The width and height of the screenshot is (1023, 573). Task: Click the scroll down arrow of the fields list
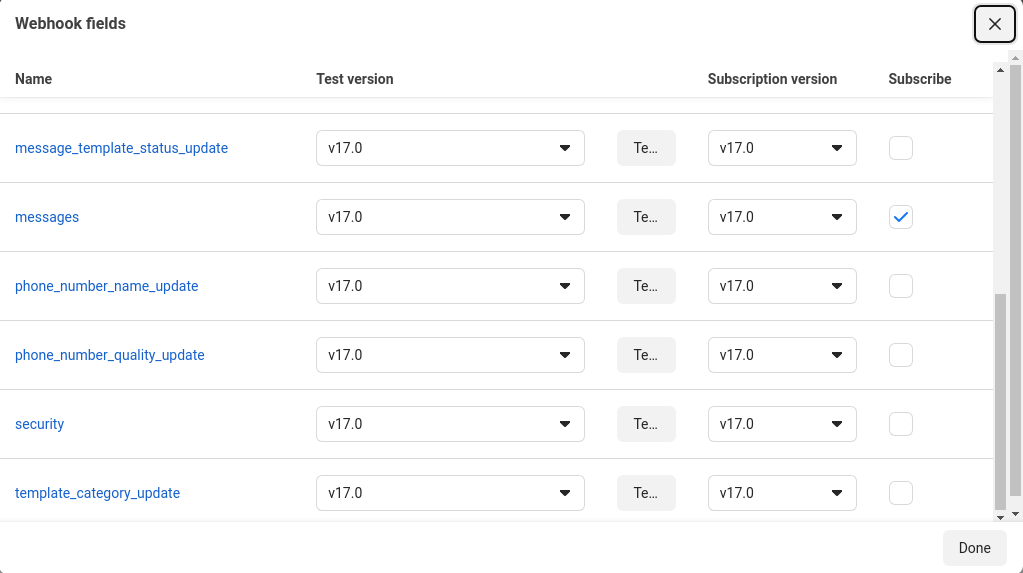tap(1000, 517)
